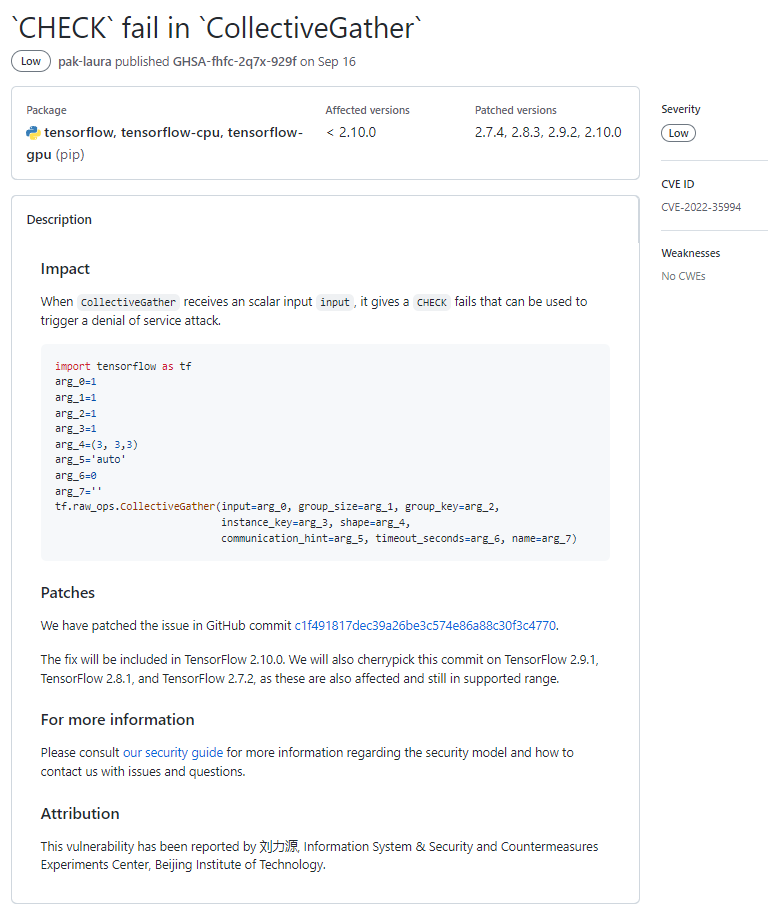768x911 pixels.
Task: Click the 'Weaknesses' sidebar label
Action: point(691,253)
